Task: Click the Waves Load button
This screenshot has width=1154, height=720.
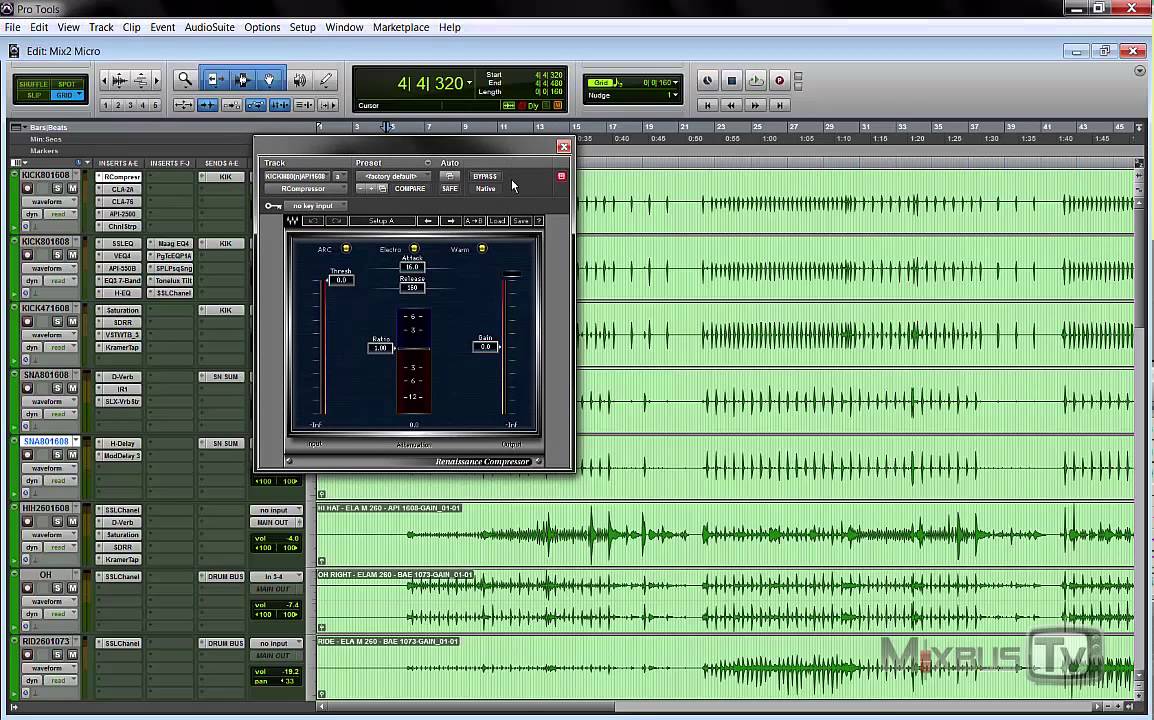Action: tap(498, 221)
